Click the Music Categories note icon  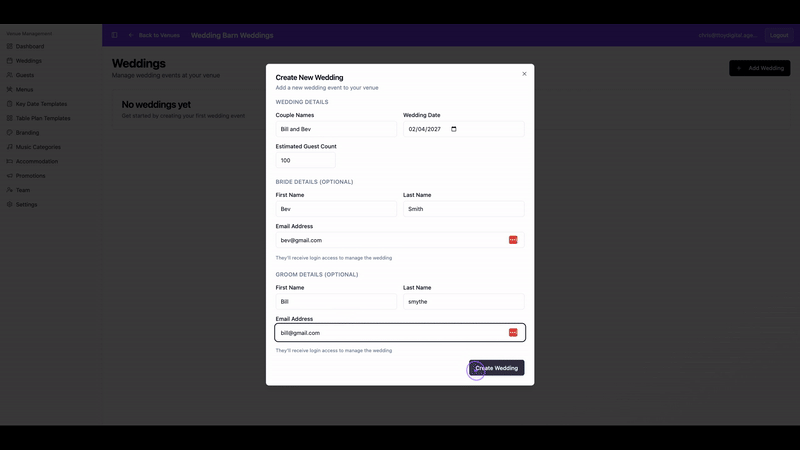click(x=9, y=147)
